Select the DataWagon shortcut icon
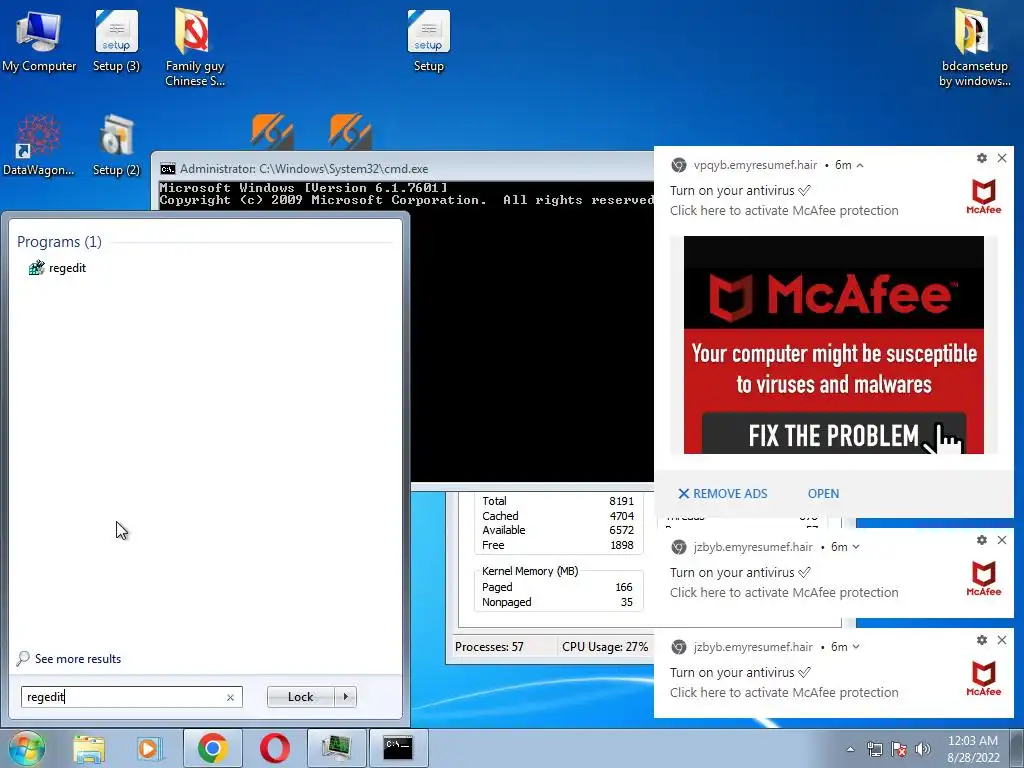 click(39, 145)
